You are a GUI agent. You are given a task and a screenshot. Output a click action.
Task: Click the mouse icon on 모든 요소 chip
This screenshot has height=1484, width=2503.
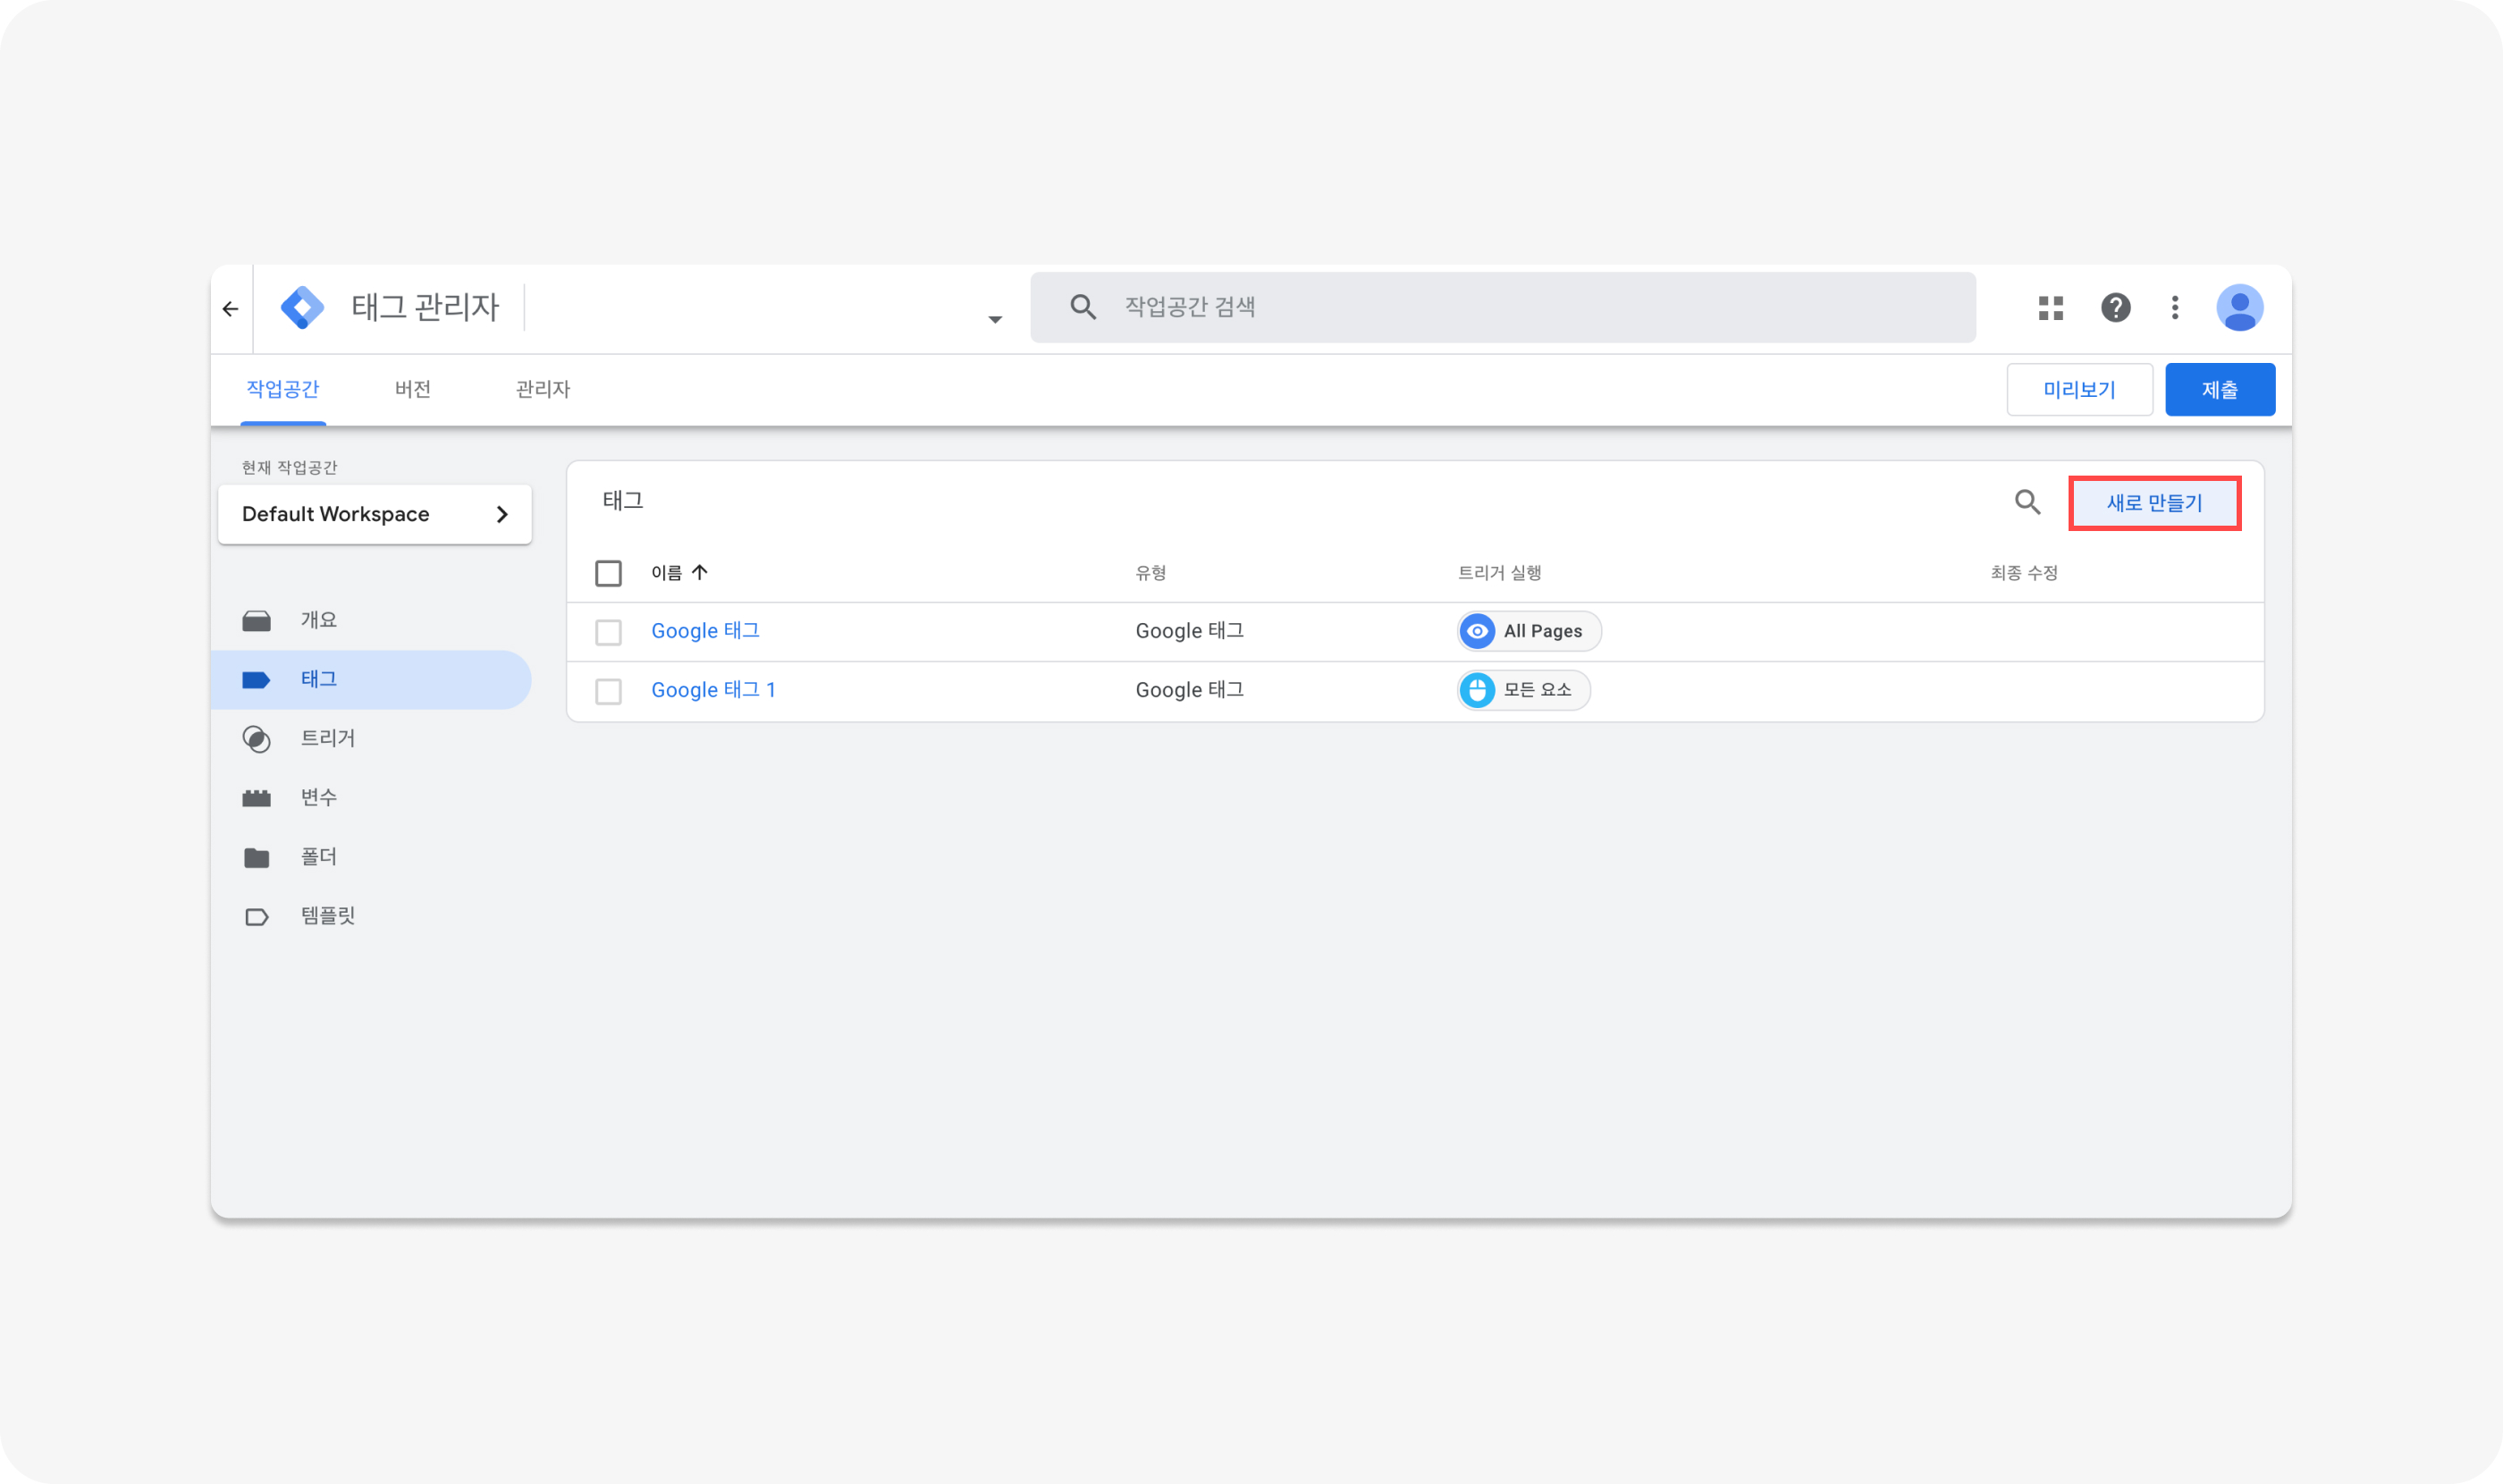coord(1476,690)
